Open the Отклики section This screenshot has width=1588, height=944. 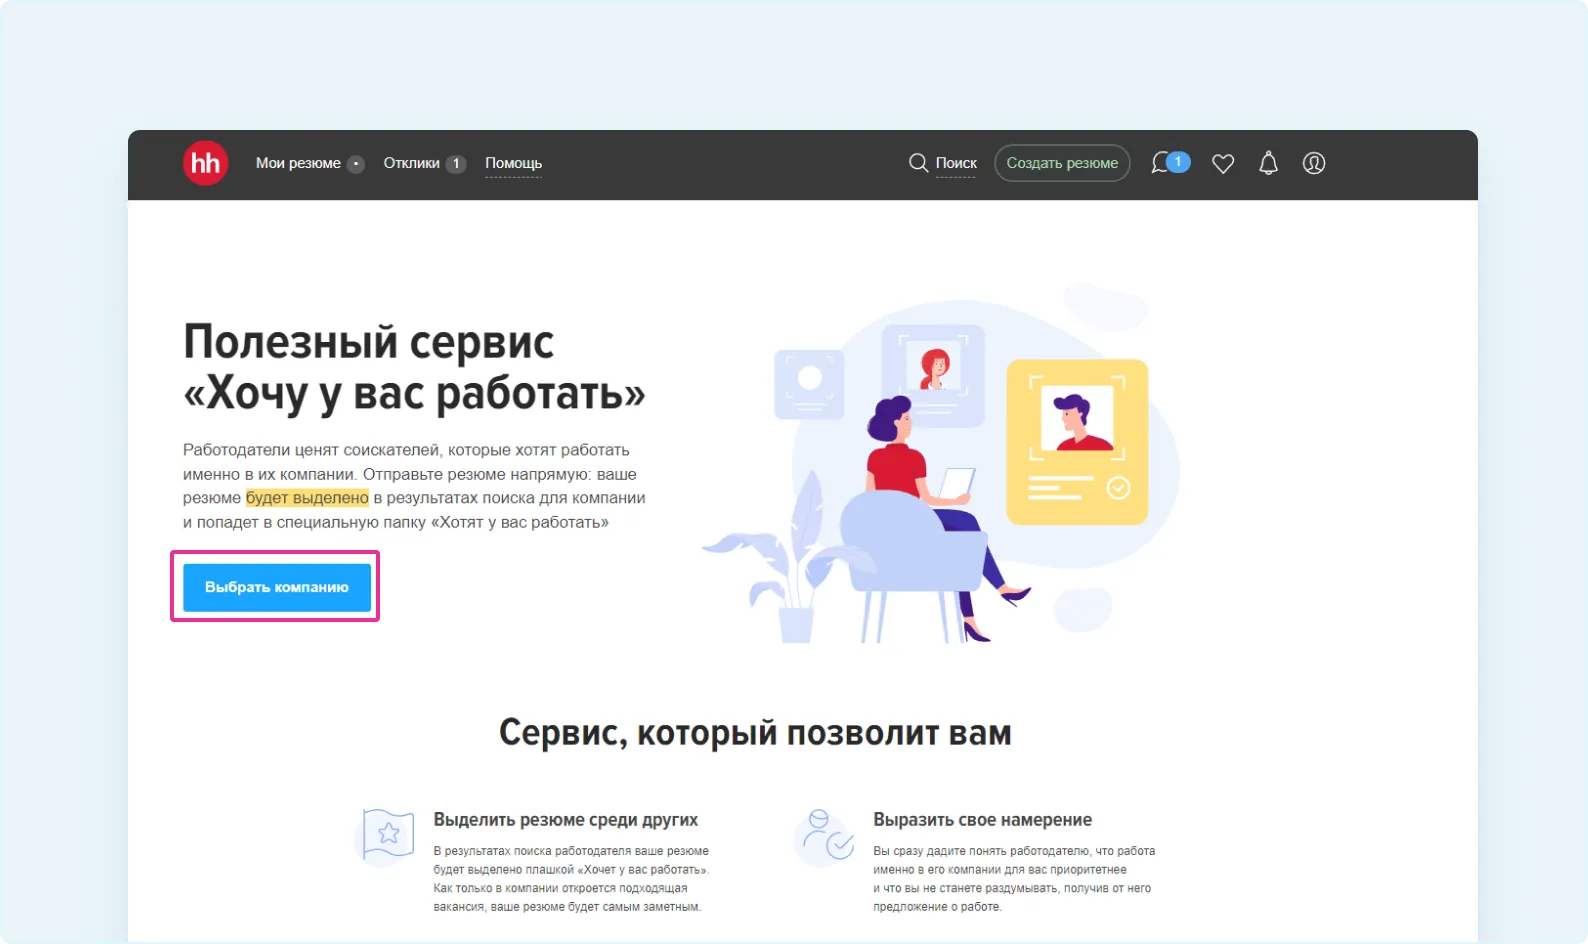tap(411, 163)
